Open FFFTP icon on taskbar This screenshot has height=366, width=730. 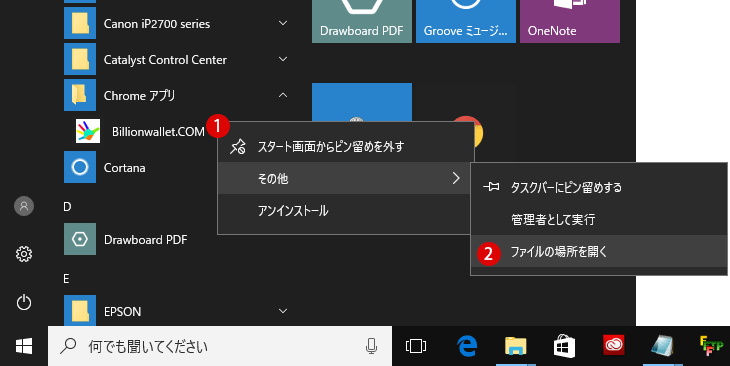[711, 346]
